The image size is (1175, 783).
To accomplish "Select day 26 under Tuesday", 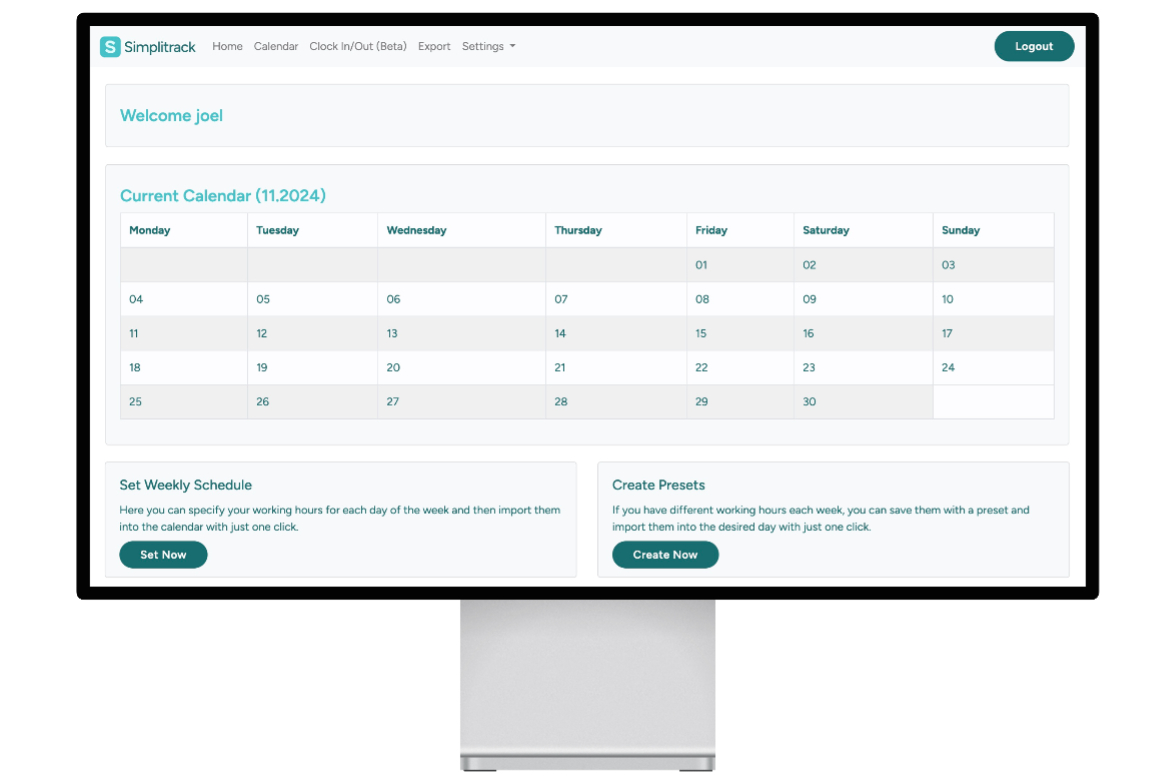I will [263, 402].
